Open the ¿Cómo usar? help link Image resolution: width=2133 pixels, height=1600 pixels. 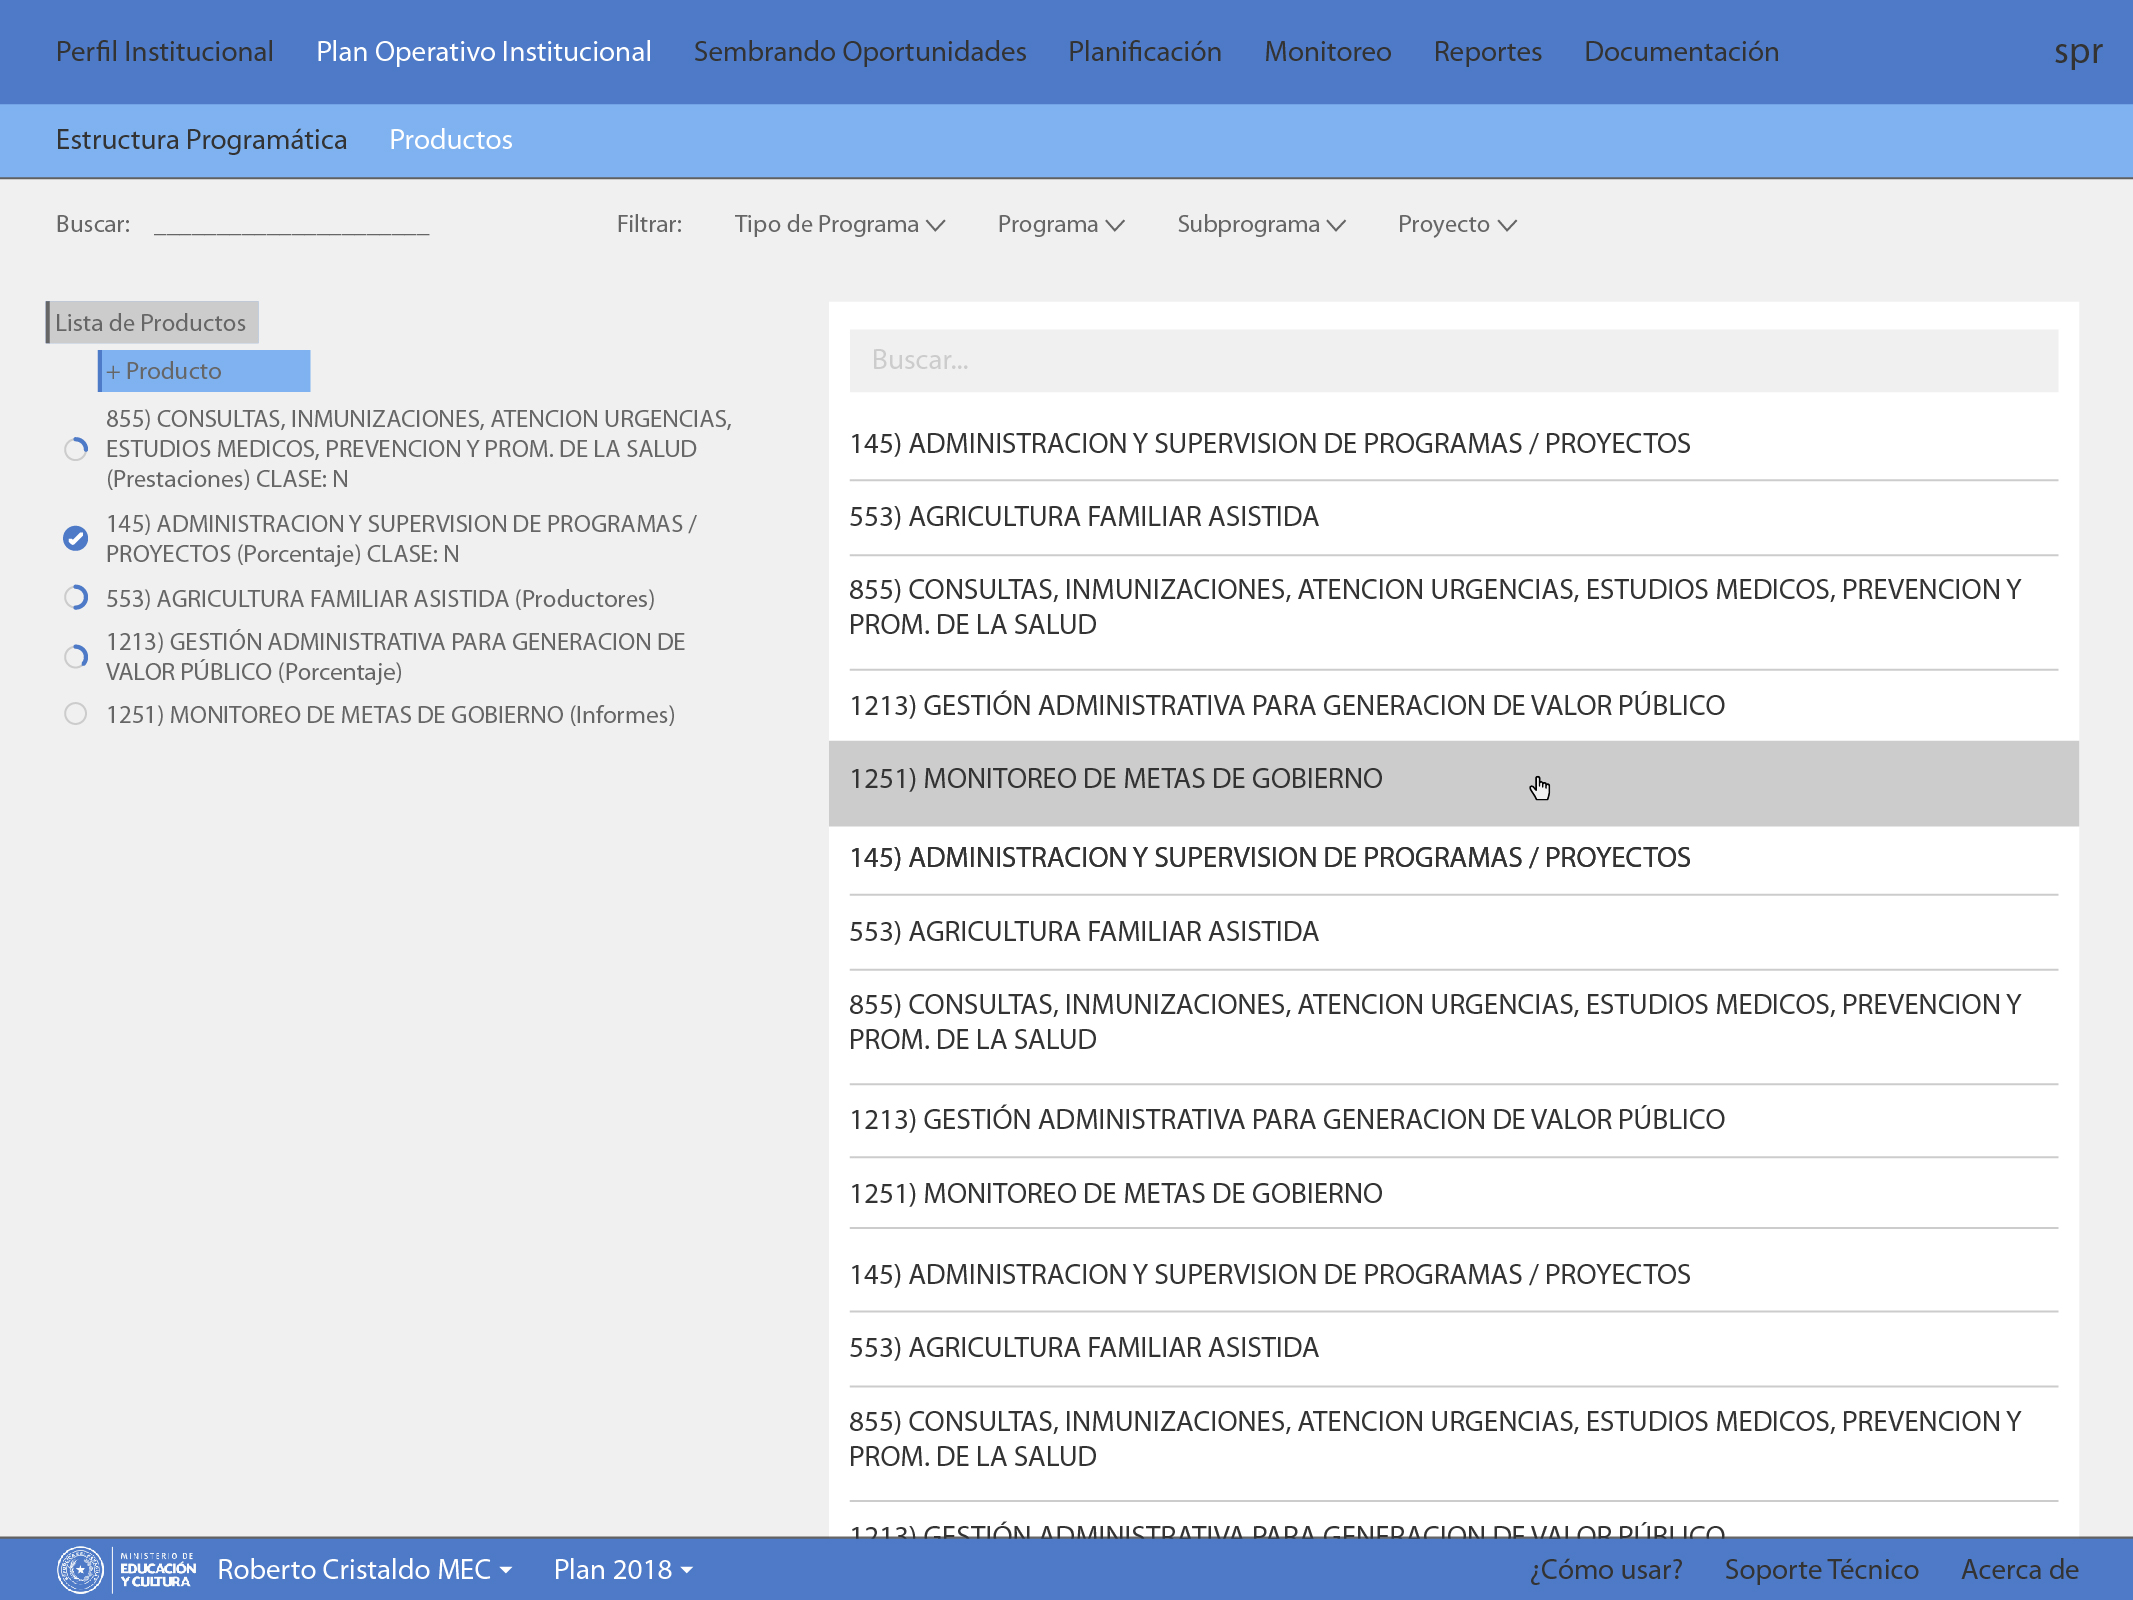coord(1605,1569)
